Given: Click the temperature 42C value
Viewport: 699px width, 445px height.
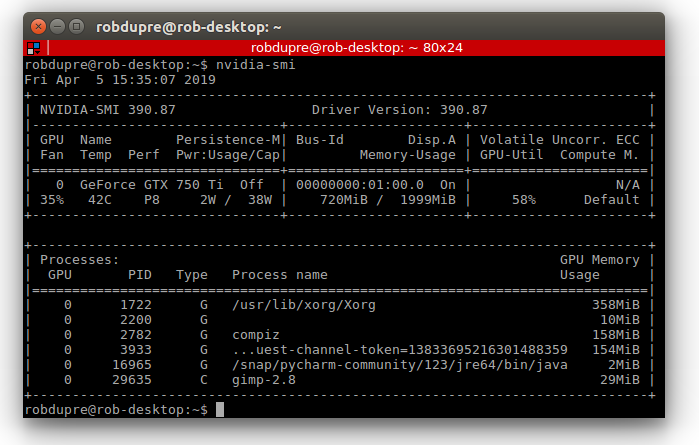Looking at the screenshot, I should (x=99, y=200).
